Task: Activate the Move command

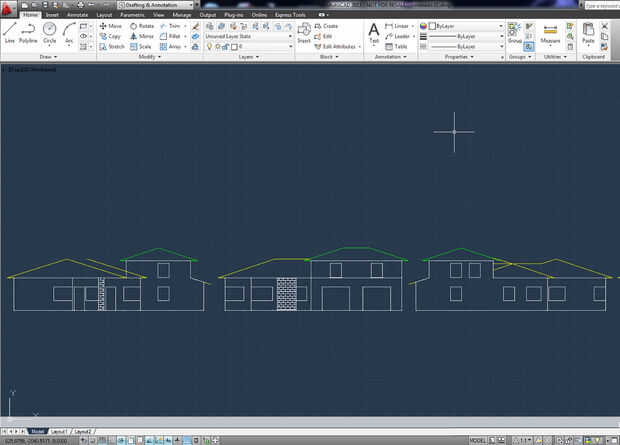Action: pos(111,26)
